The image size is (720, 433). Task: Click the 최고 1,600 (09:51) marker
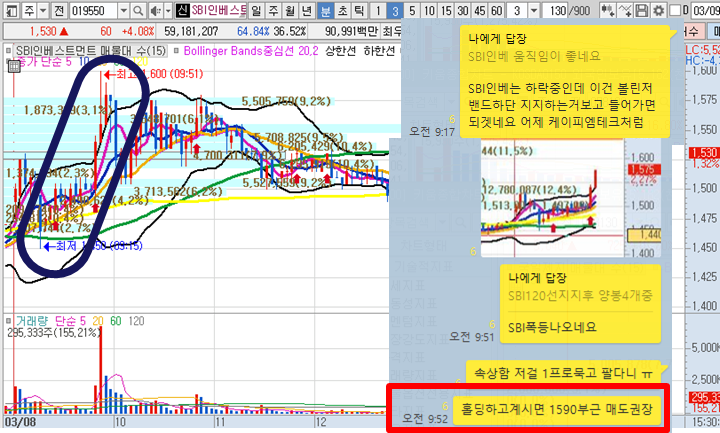coord(154,74)
